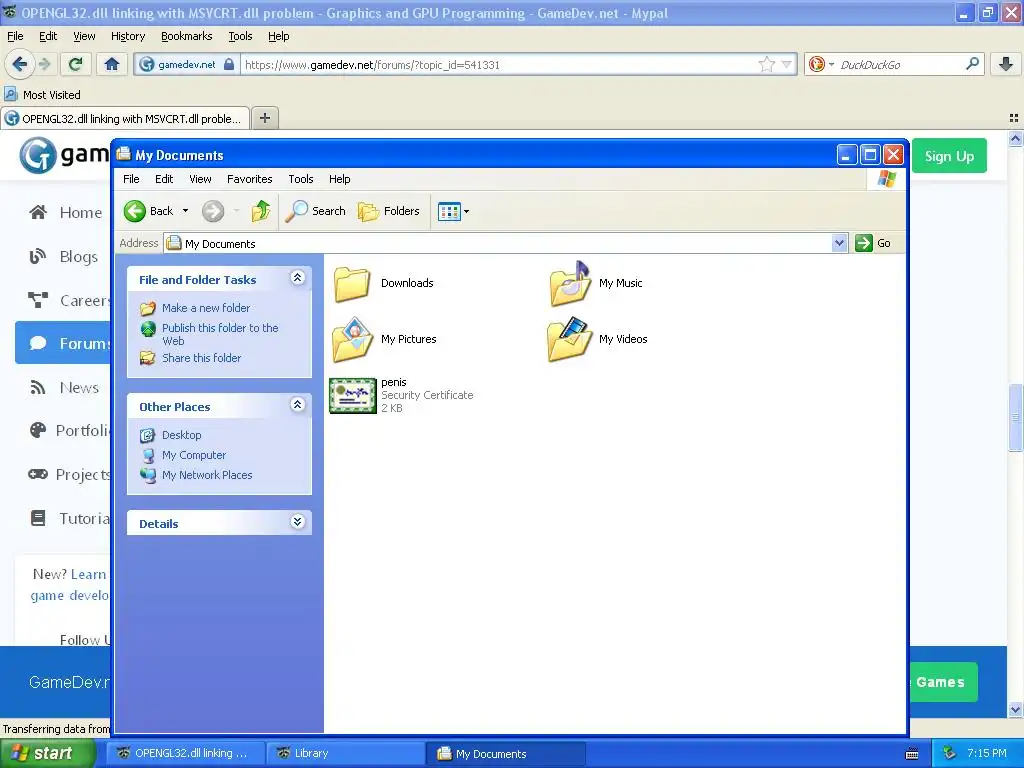Click the GameDev logo icon

[x=37, y=155]
